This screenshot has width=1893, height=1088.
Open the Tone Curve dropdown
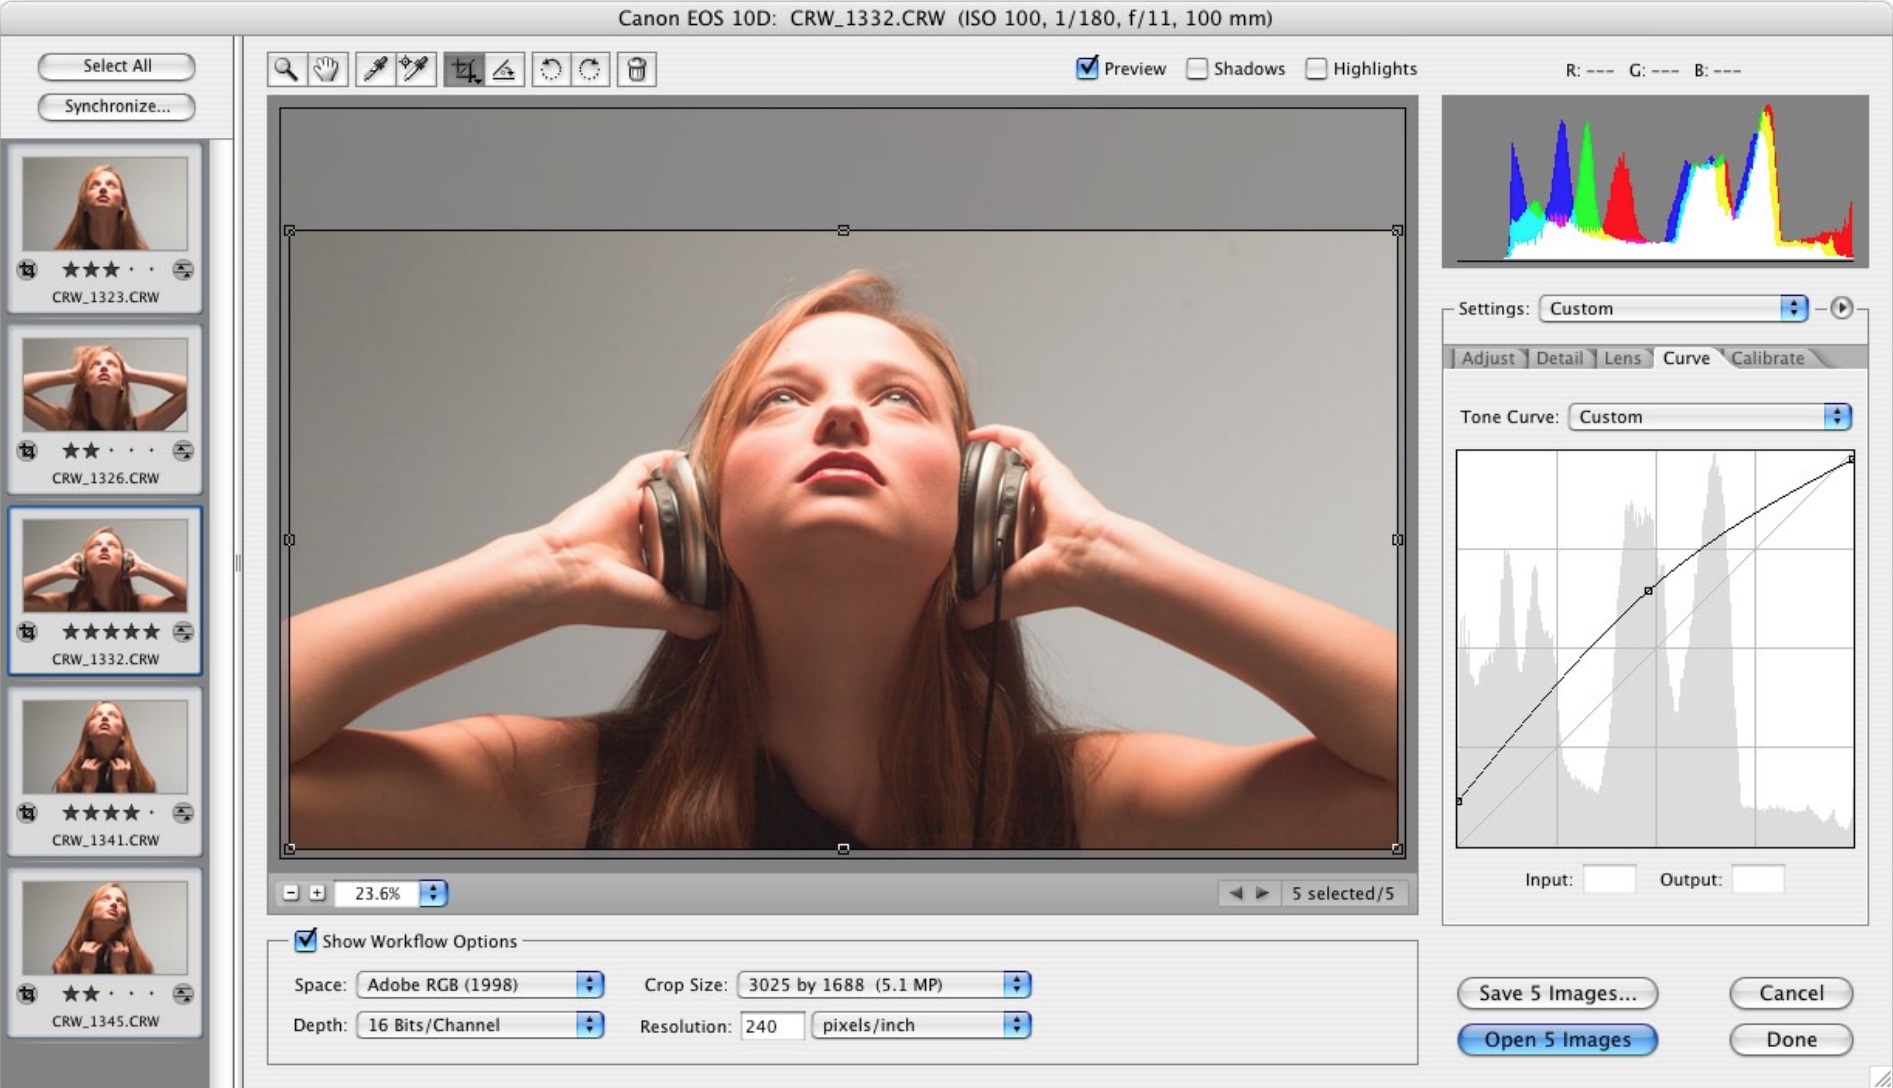click(1709, 417)
